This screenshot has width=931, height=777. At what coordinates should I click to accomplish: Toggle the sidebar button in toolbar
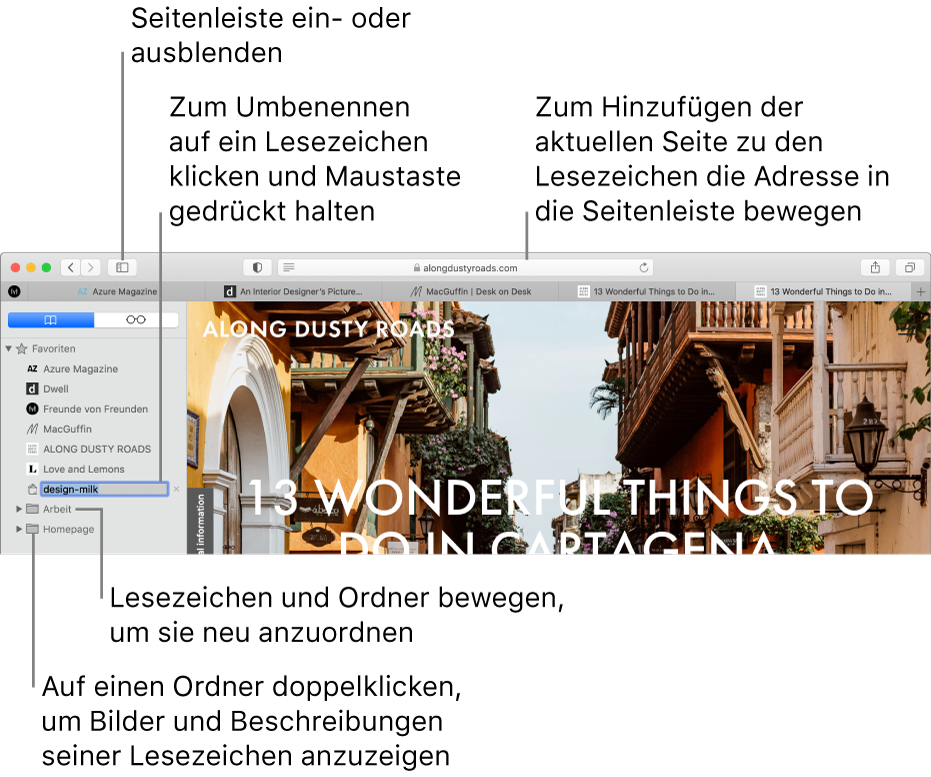[x=122, y=268]
